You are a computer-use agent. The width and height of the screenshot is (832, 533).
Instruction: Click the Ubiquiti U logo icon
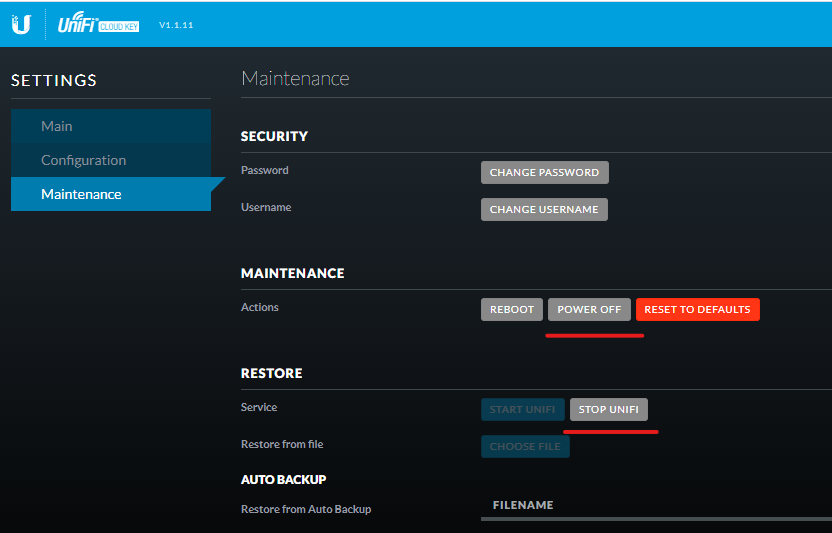click(x=21, y=24)
